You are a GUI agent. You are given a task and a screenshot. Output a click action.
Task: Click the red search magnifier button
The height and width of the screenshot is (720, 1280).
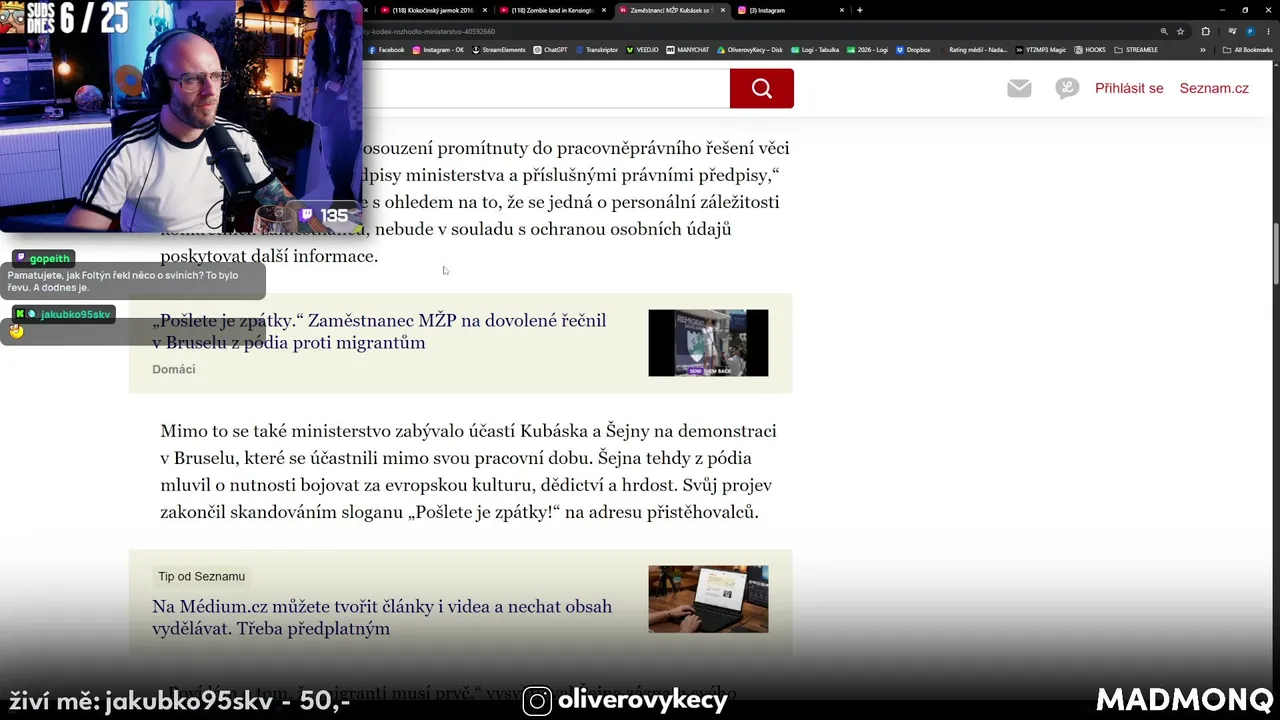pos(762,89)
